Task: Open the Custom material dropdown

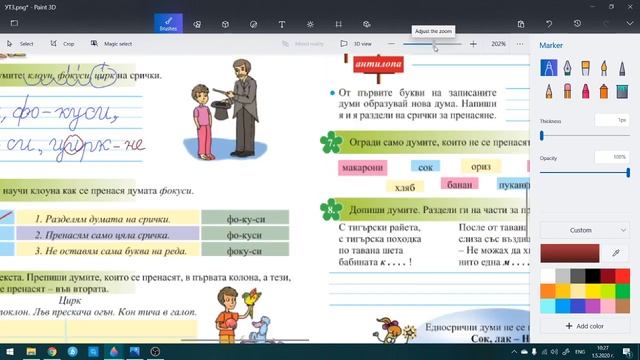Action: click(x=584, y=230)
